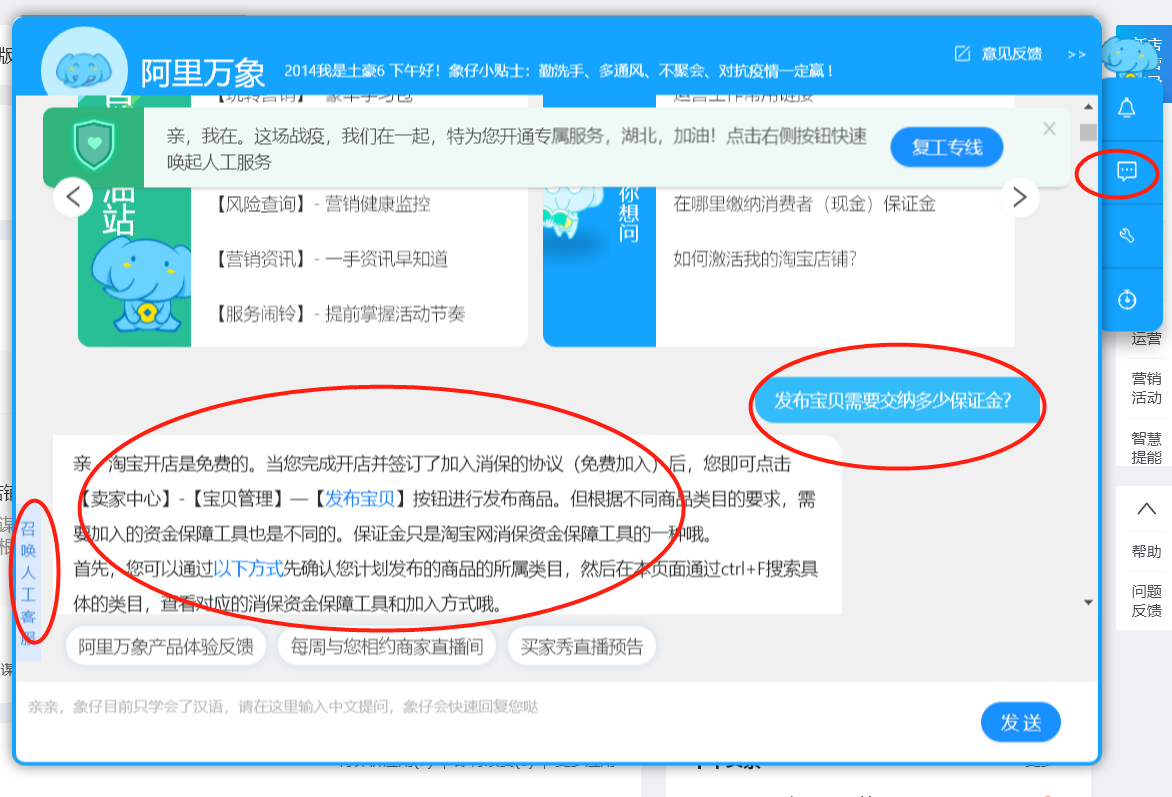Click the bell notification icon in sidebar
Image resolution: width=1172 pixels, height=797 pixels.
click(x=1126, y=108)
